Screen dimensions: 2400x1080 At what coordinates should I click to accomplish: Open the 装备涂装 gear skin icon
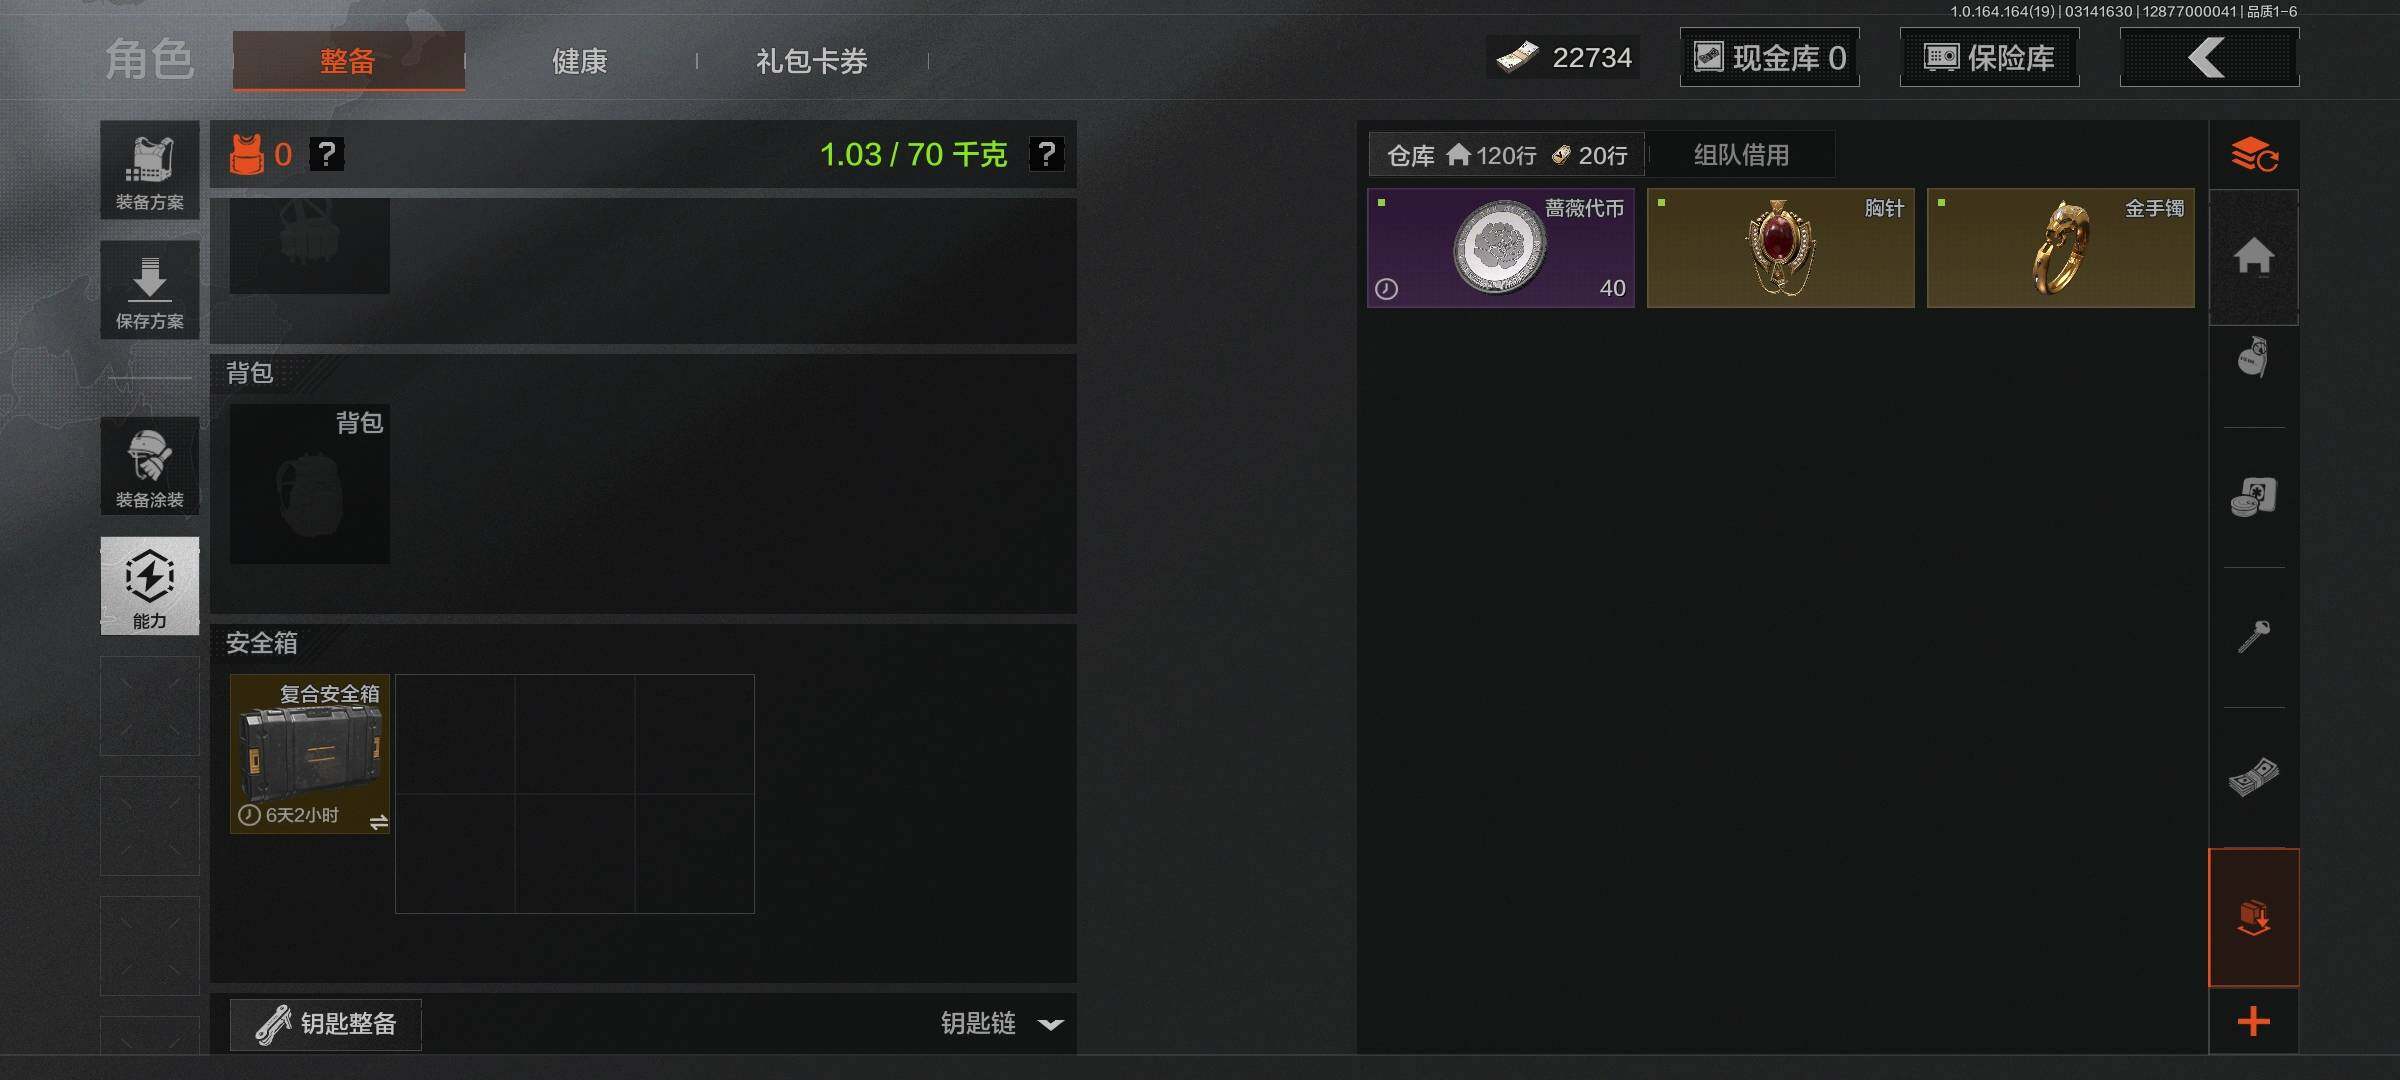[150, 467]
